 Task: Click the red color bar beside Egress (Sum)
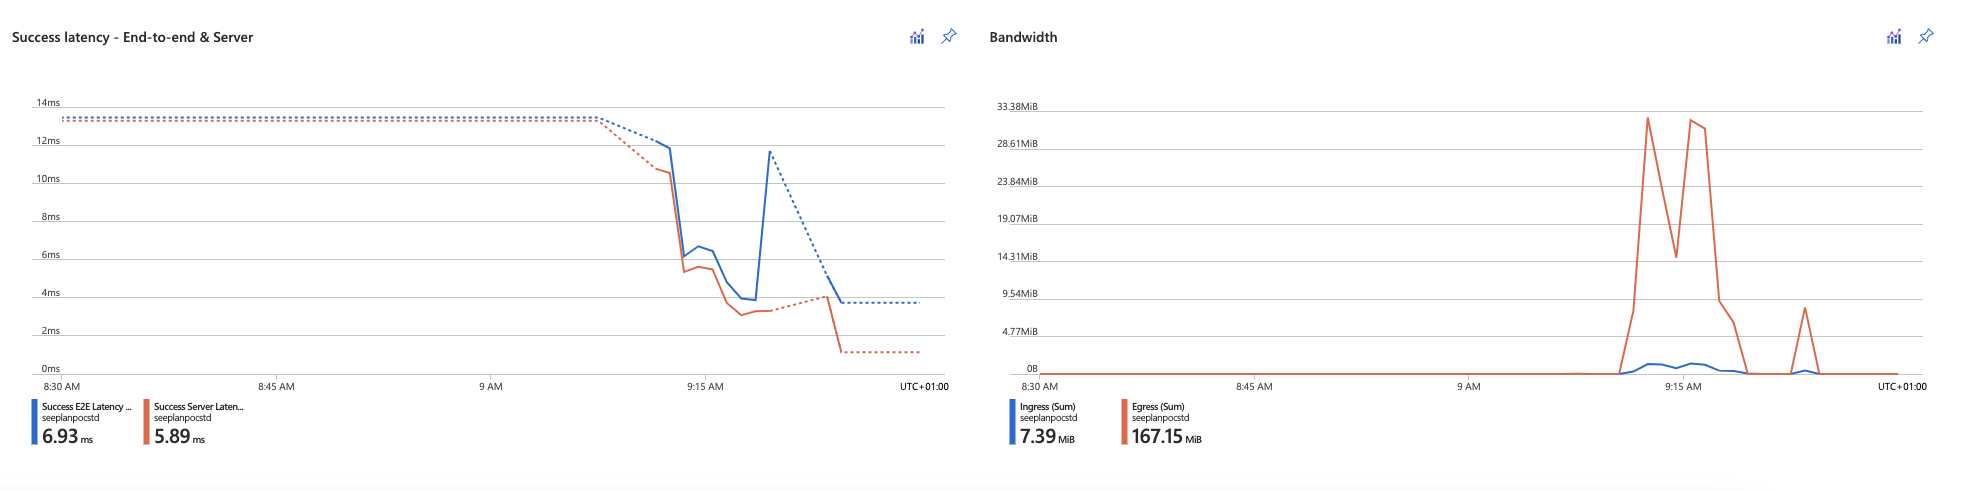1124,422
